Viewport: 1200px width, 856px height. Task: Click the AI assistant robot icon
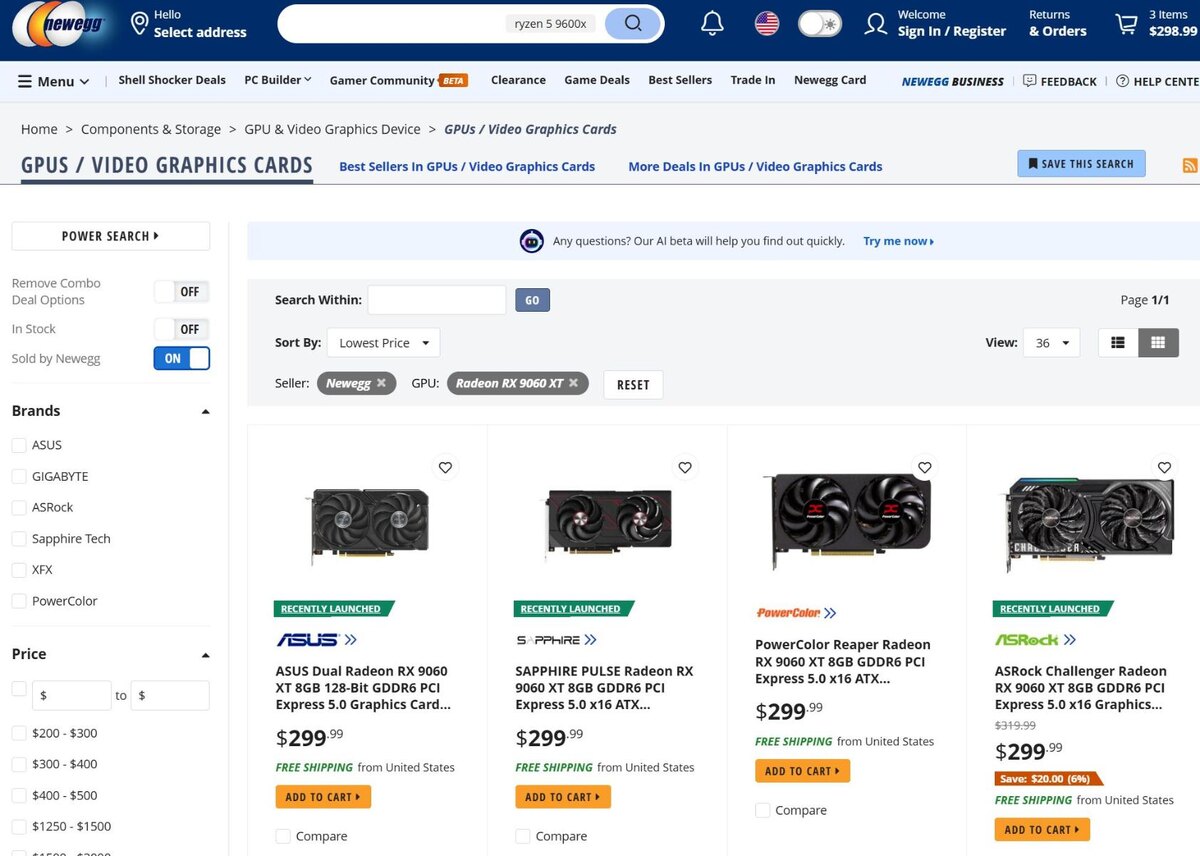(x=531, y=241)
